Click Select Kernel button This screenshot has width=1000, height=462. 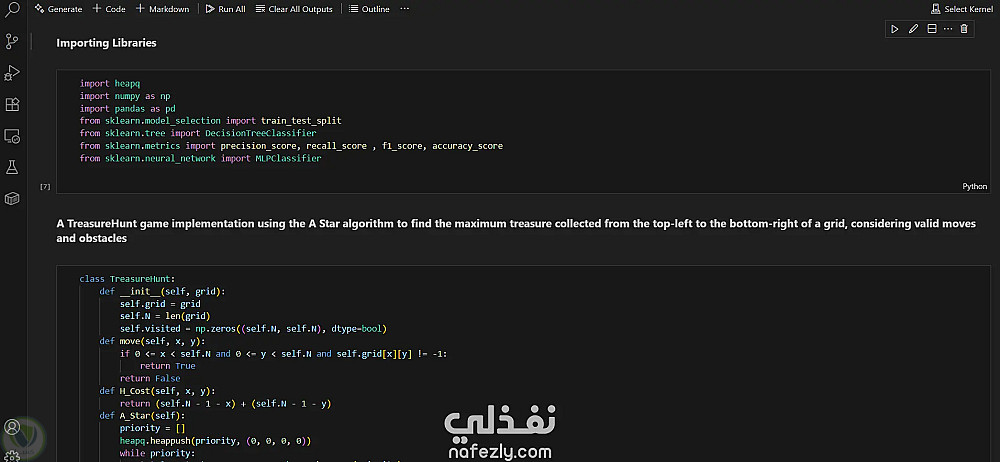tap(962, 9)
